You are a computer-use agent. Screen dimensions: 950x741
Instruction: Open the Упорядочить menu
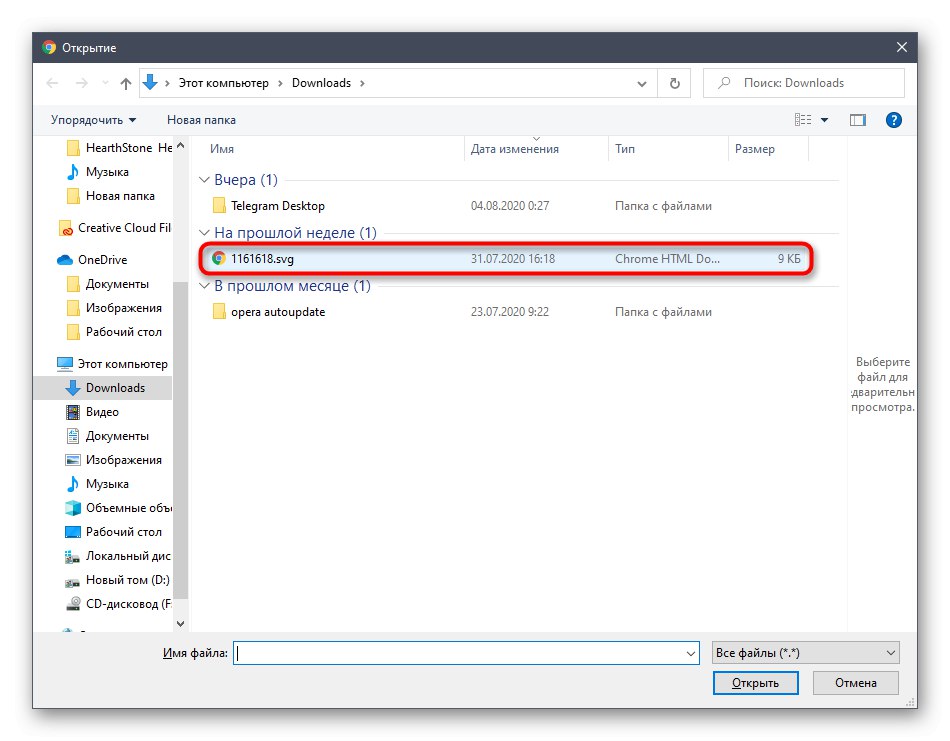(x=93, y=120)
